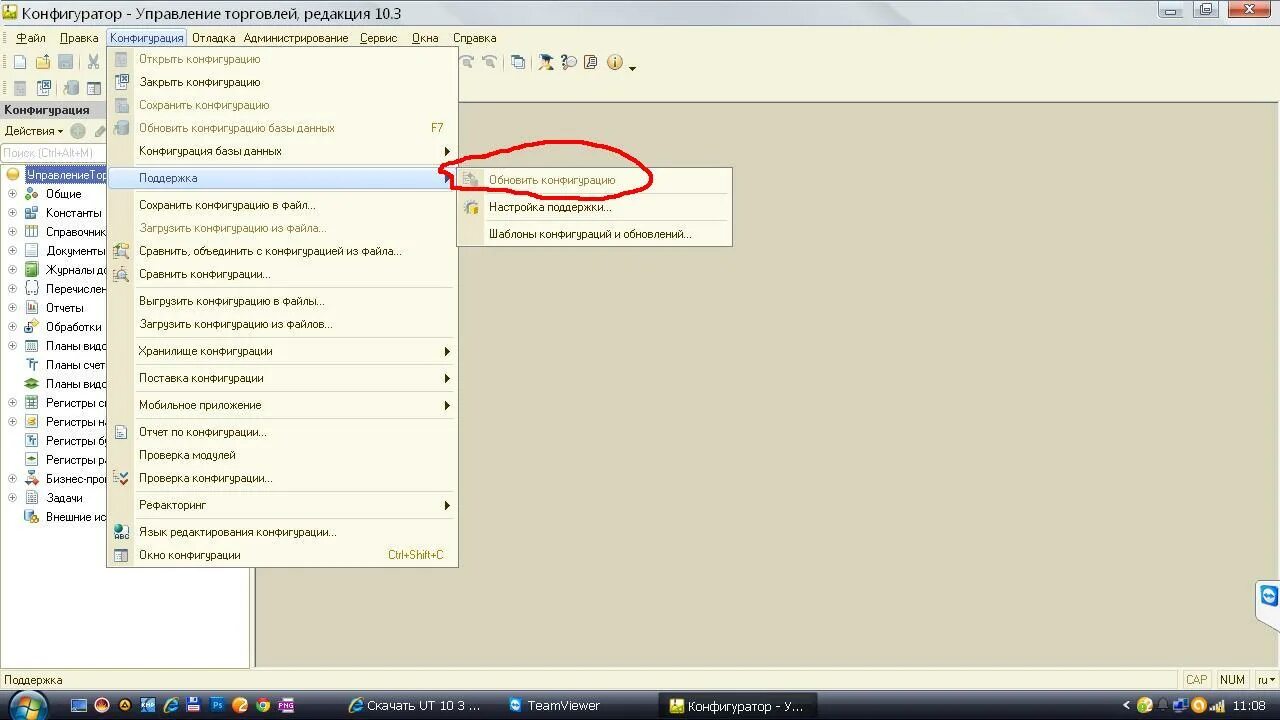Select УправлениеТорговлей root tree item
The height and width of the screenshot is (720, 1280).
pos(67,175)
